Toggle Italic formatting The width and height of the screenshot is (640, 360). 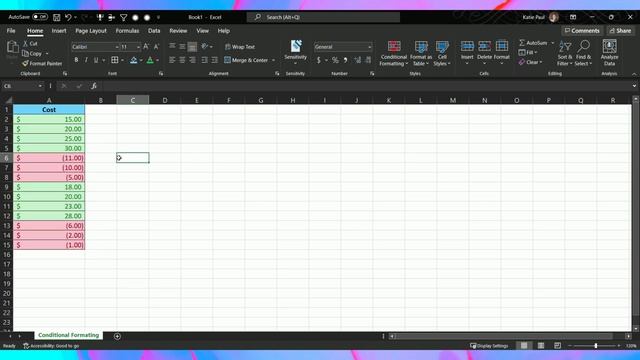[86, 60]
